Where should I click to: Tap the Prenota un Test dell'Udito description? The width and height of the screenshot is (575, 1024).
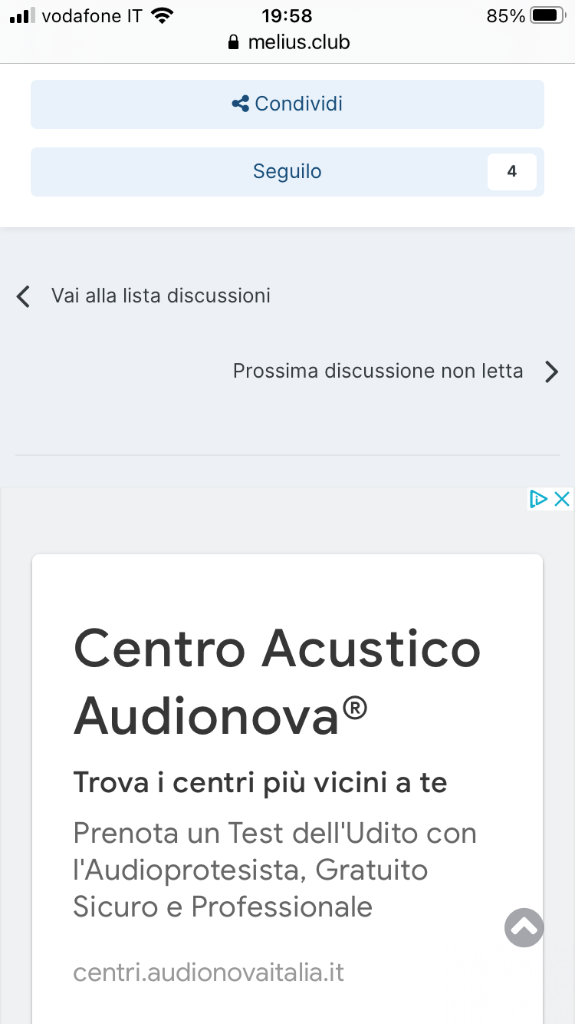tap(274, 870)
